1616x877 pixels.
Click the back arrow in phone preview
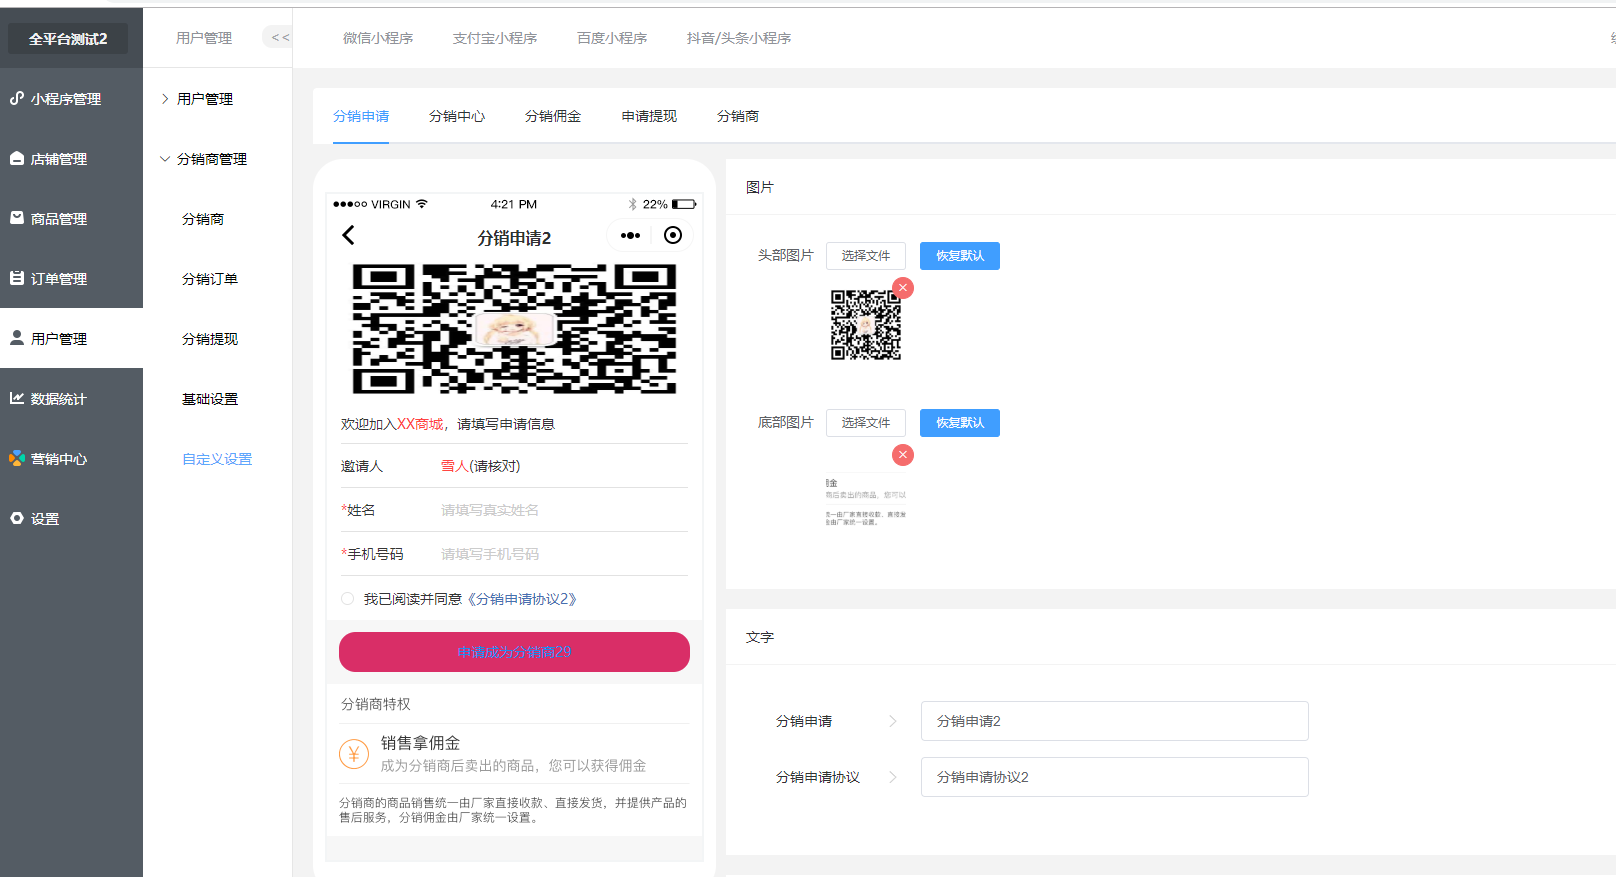[x=348, y=235]
